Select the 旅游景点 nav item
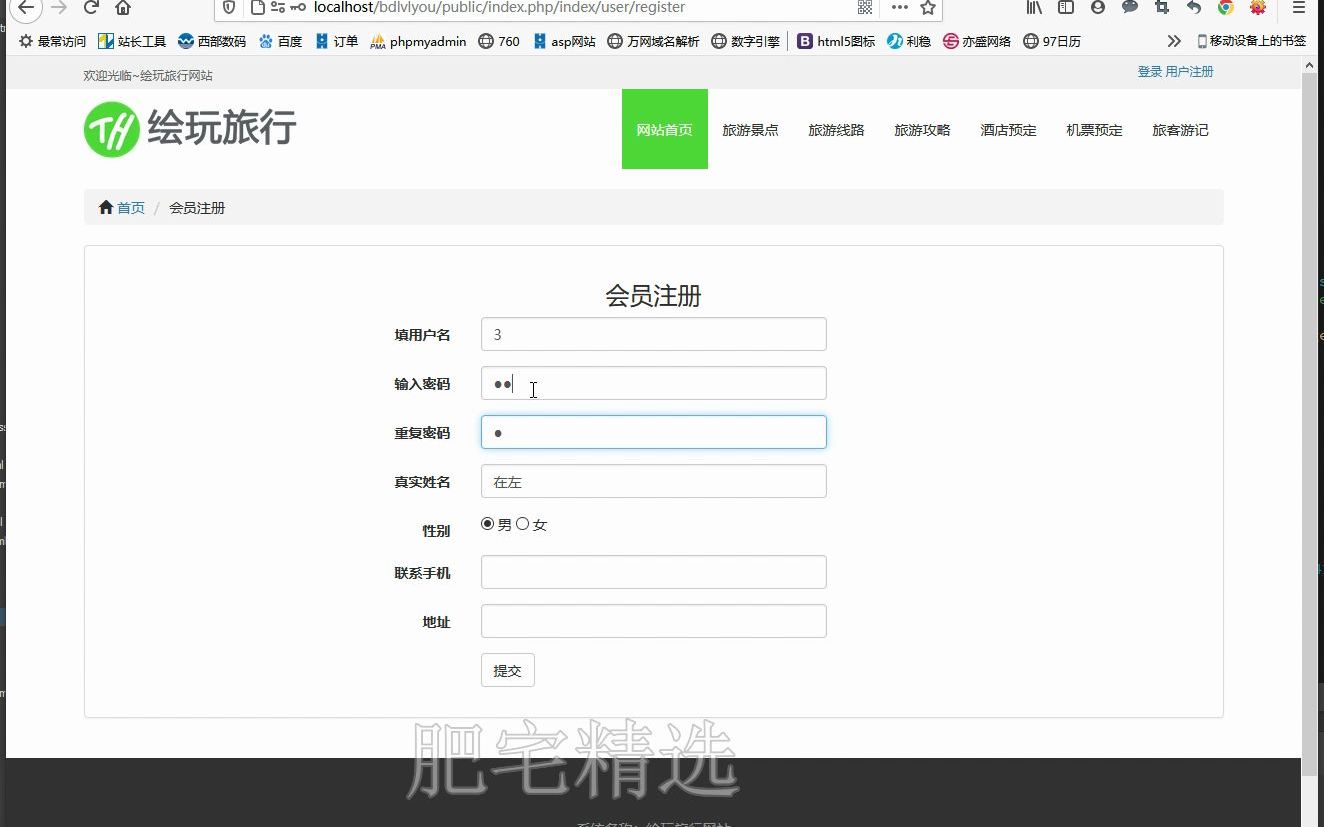1324x827 pixels. (750, 130)
